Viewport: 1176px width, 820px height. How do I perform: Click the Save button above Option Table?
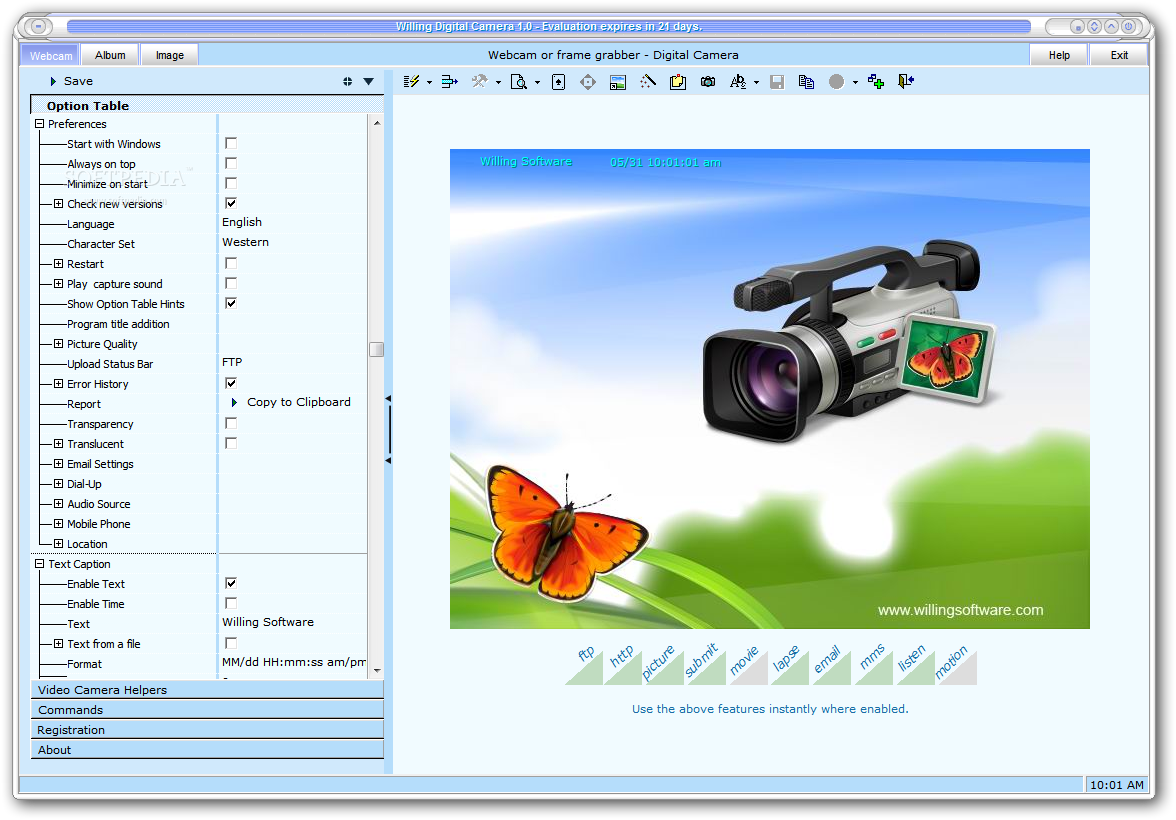[x=71, y=81]
